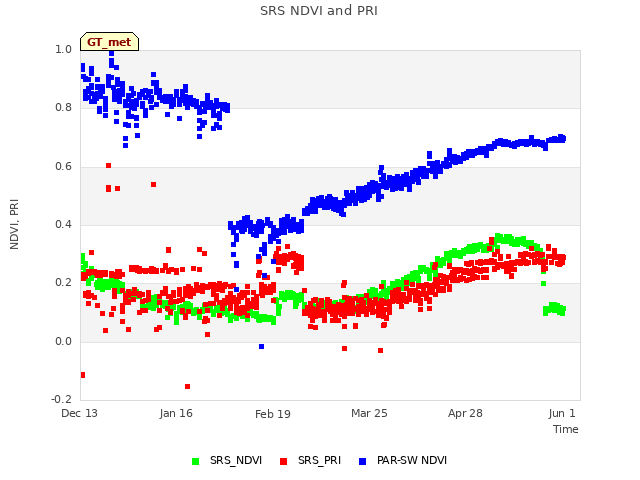Toggle the SRS_NDVI legend label

(x=236, y=460)
